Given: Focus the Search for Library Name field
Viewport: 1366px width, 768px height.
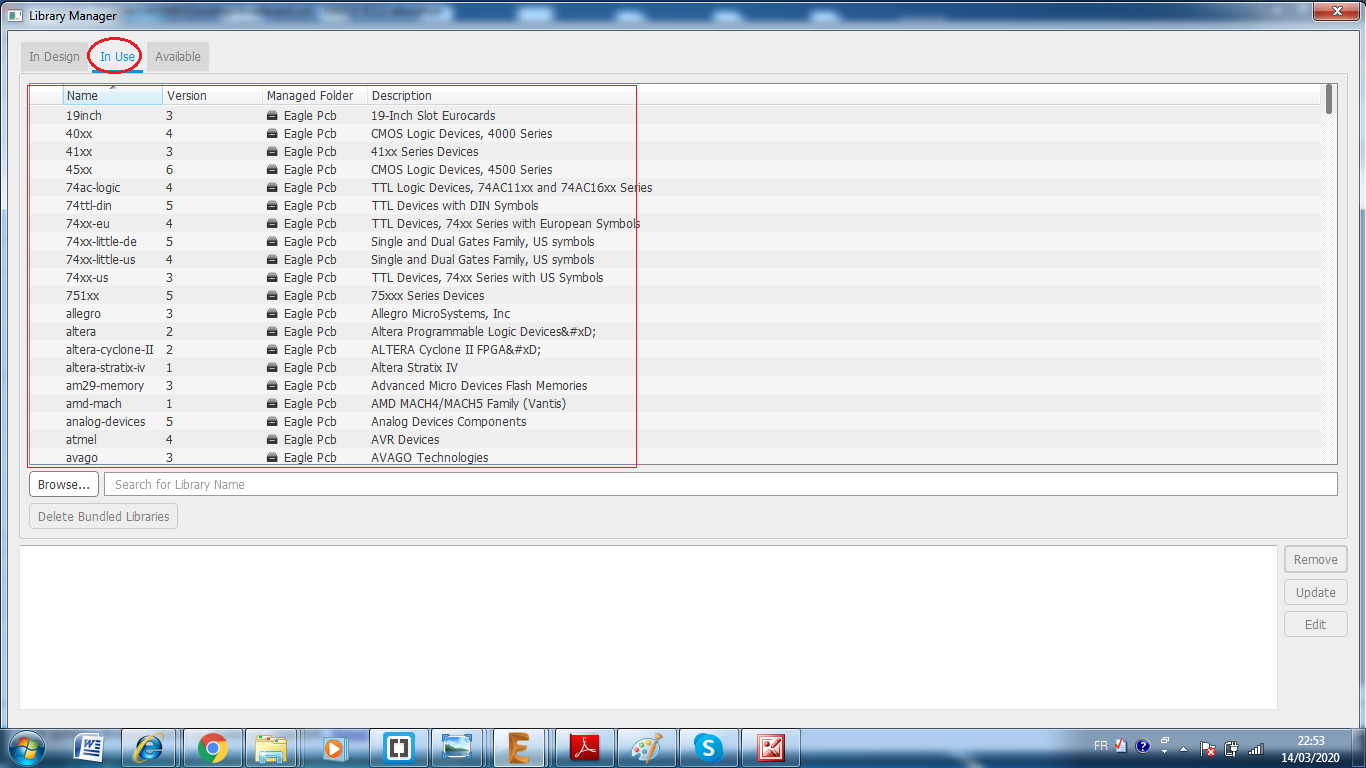Looking at the screenshot, I should click(721, 484).
